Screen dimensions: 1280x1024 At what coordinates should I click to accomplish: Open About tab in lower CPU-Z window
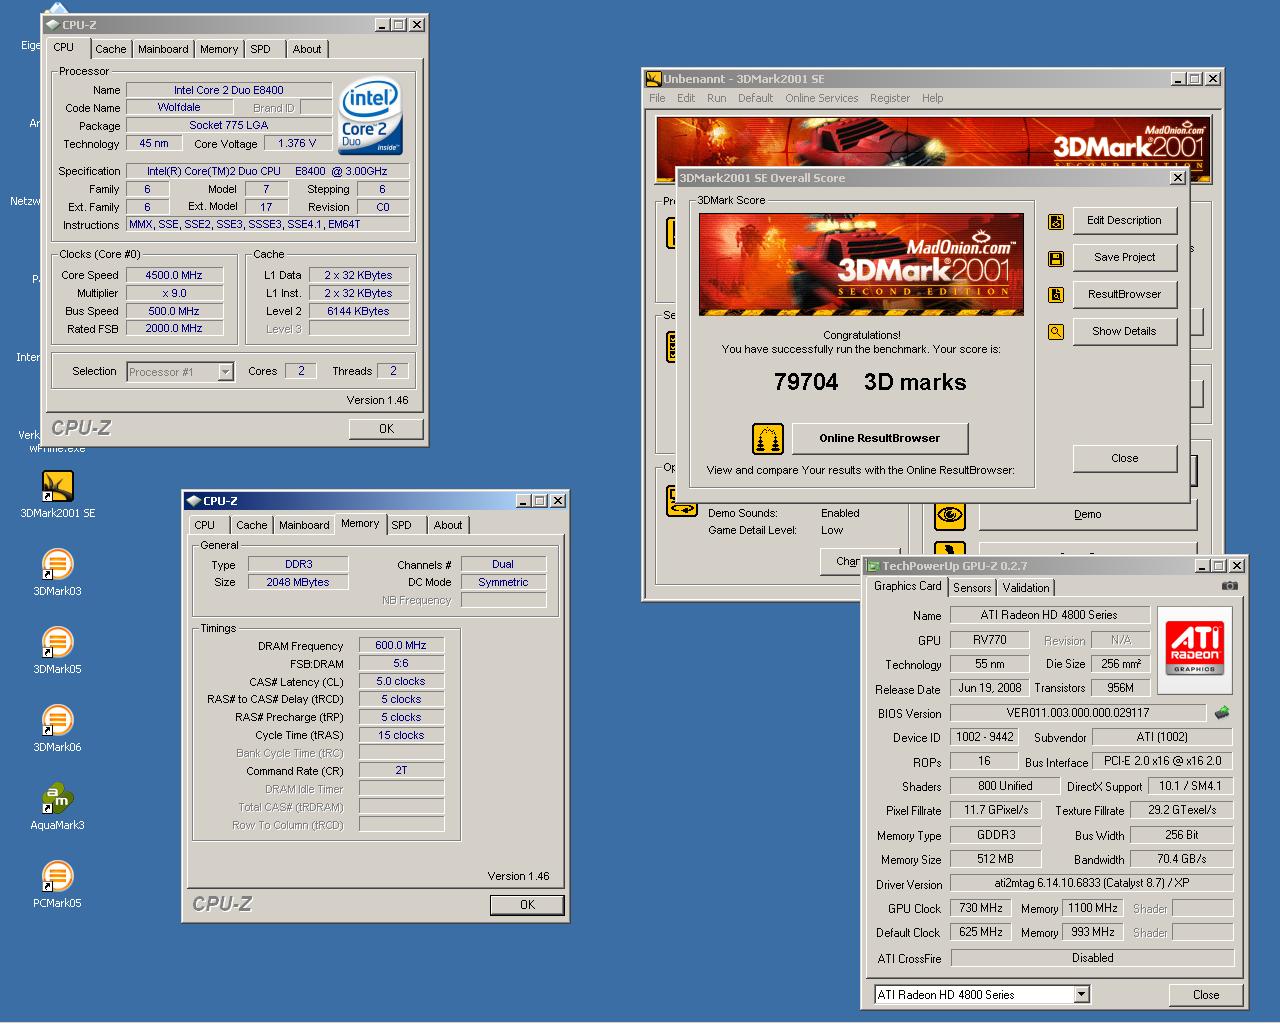click(x=448, y=525)
